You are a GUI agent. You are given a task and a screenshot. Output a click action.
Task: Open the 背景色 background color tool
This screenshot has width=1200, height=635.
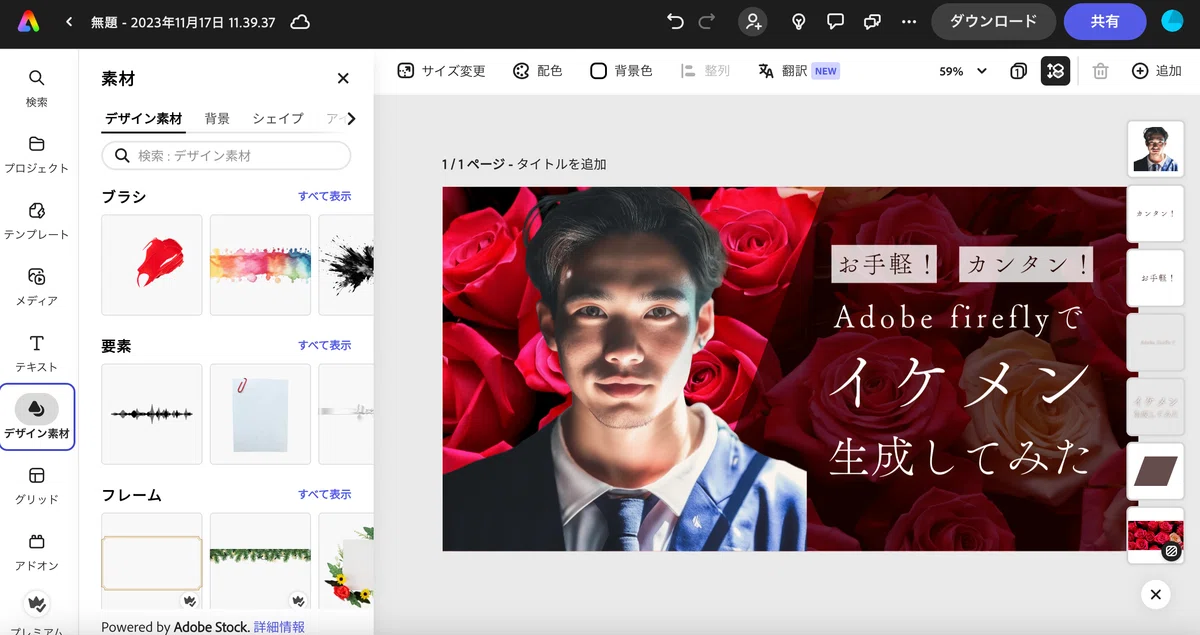click(621, 71)
